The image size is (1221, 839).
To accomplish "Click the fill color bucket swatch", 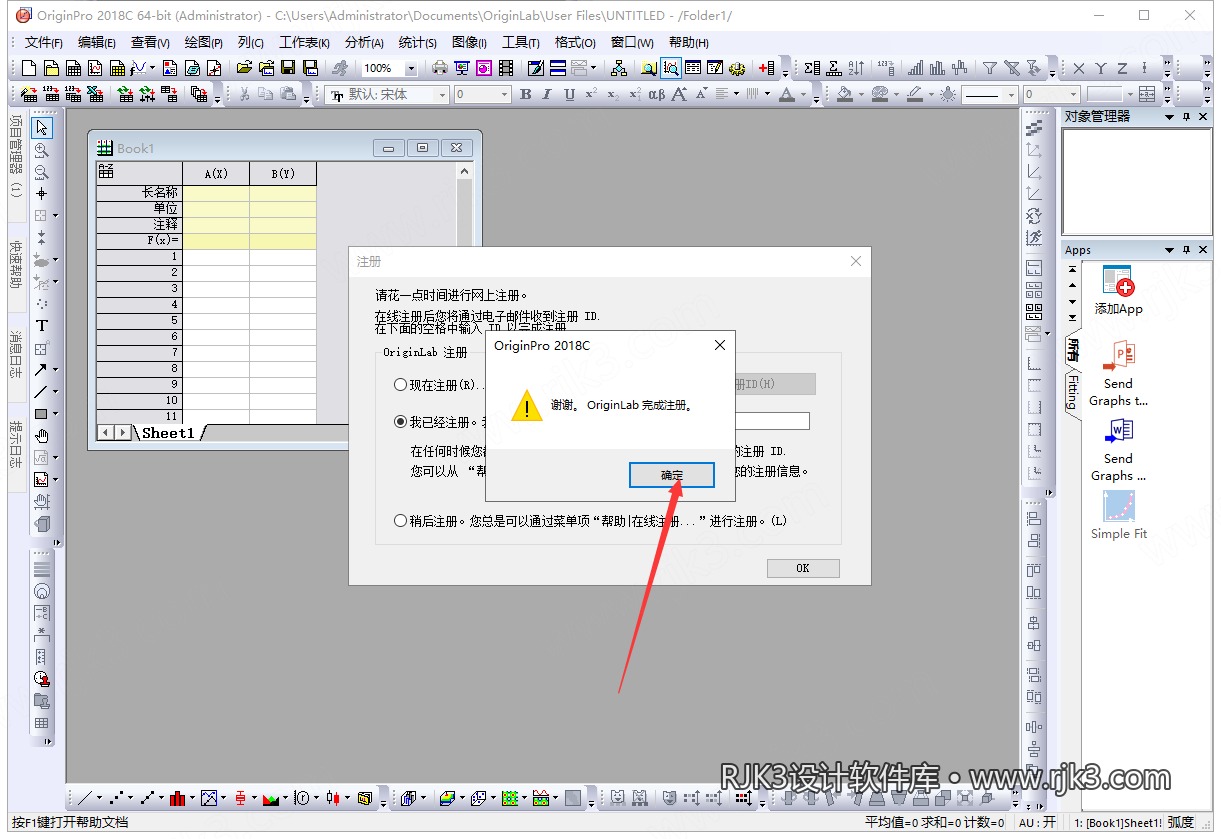I will point(846,94).
